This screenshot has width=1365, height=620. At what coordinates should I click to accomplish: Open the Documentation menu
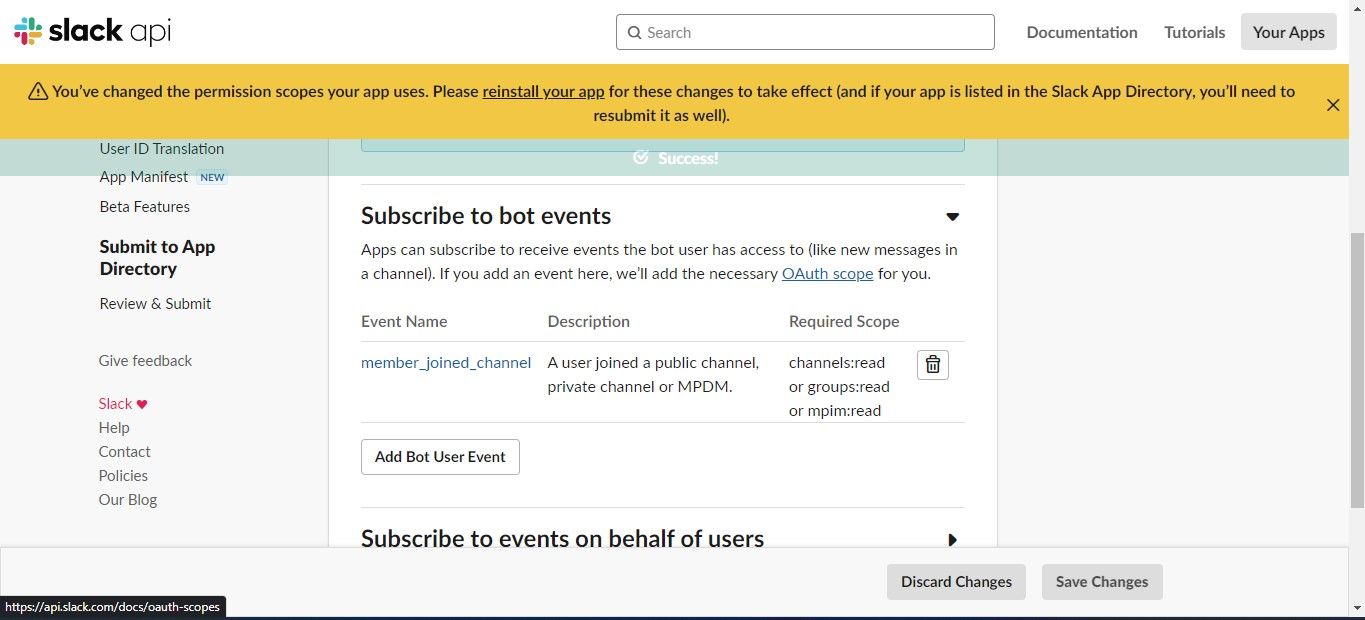pyautogui.click(x=1081, y=32)
